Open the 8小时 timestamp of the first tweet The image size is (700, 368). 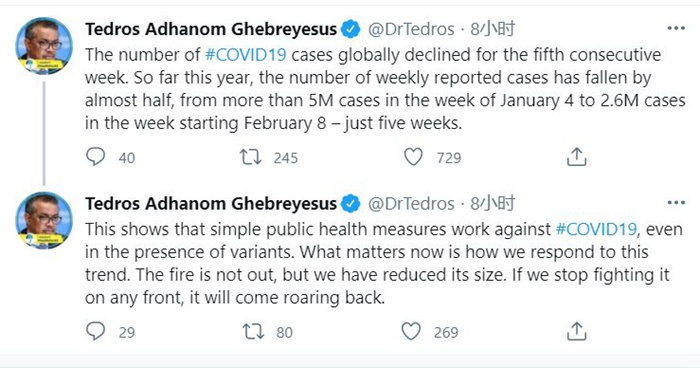click(492, 29)
